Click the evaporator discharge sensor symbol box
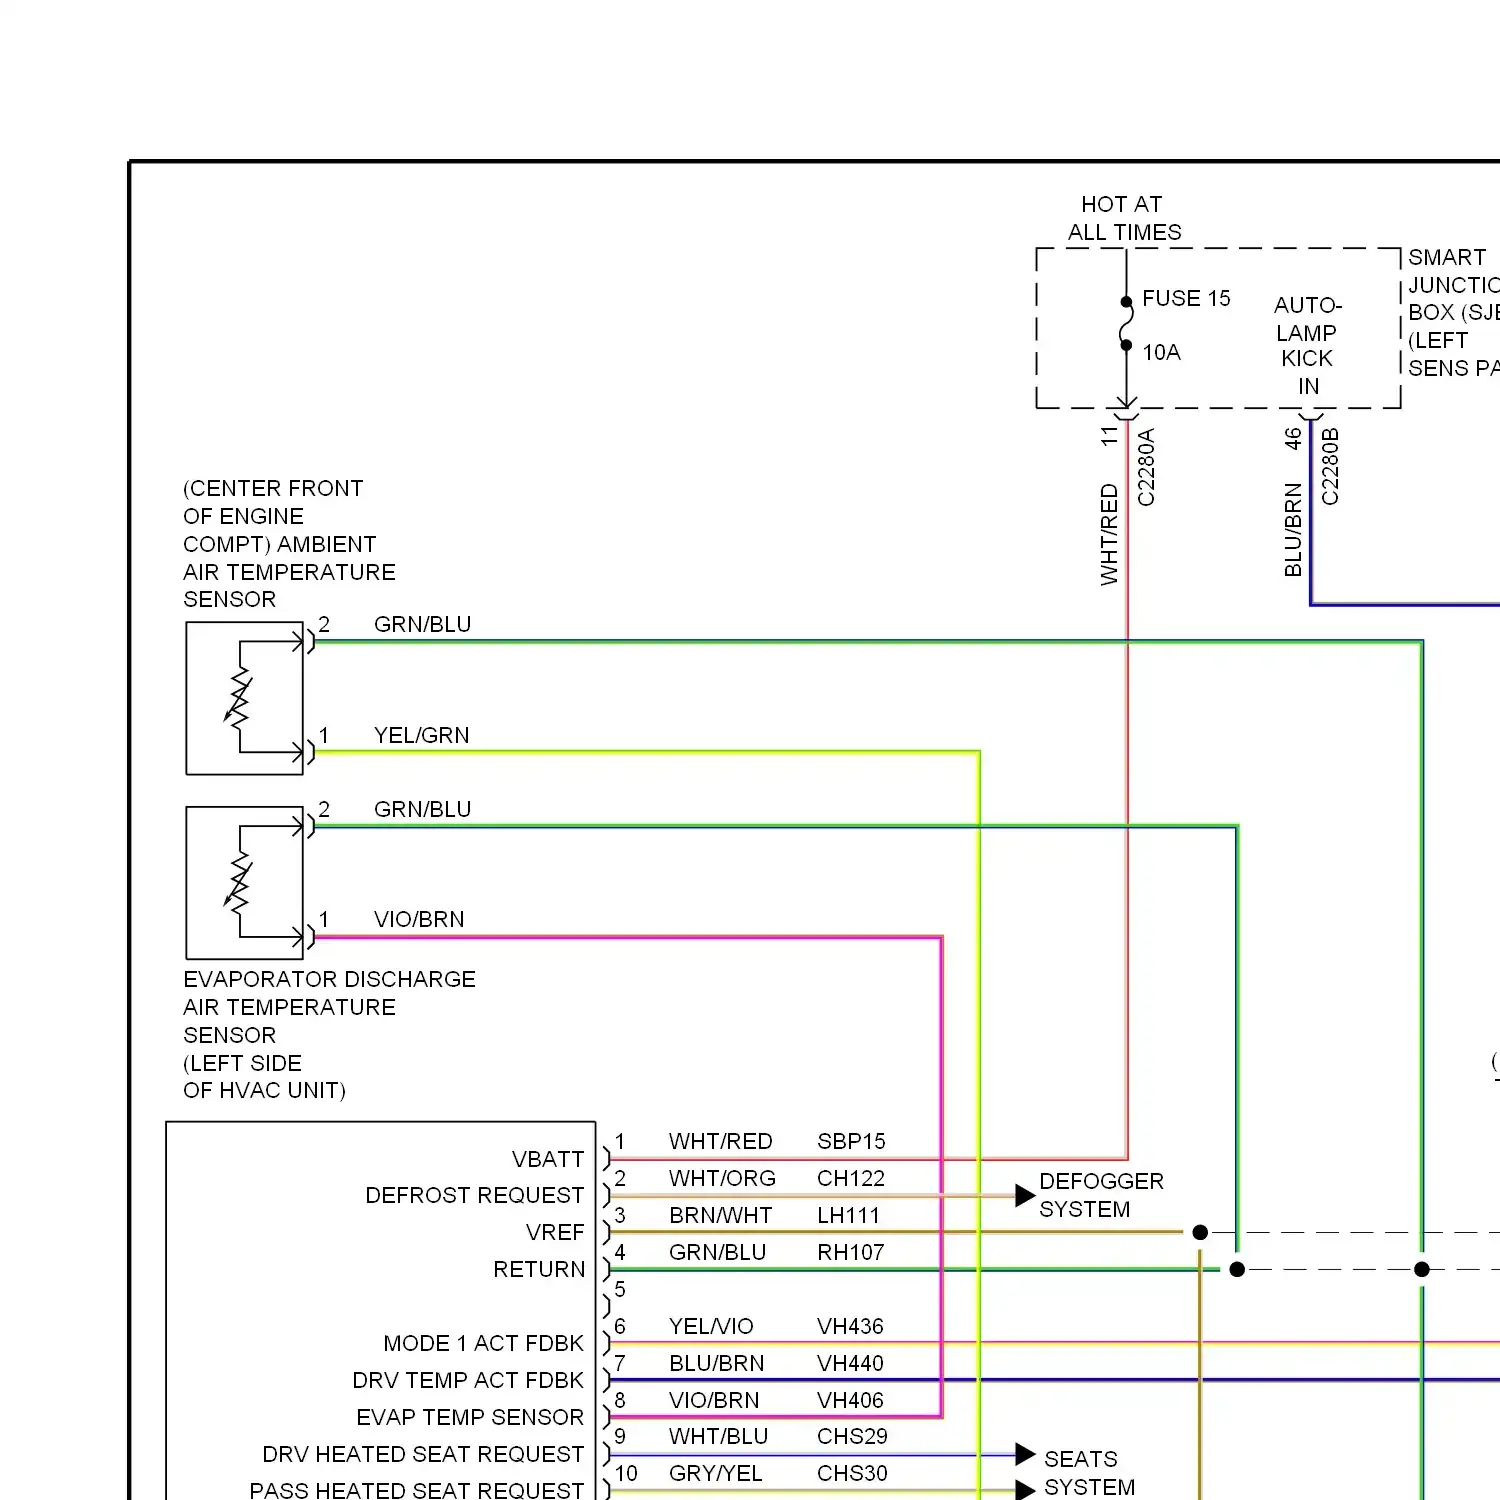 point(244,883)
